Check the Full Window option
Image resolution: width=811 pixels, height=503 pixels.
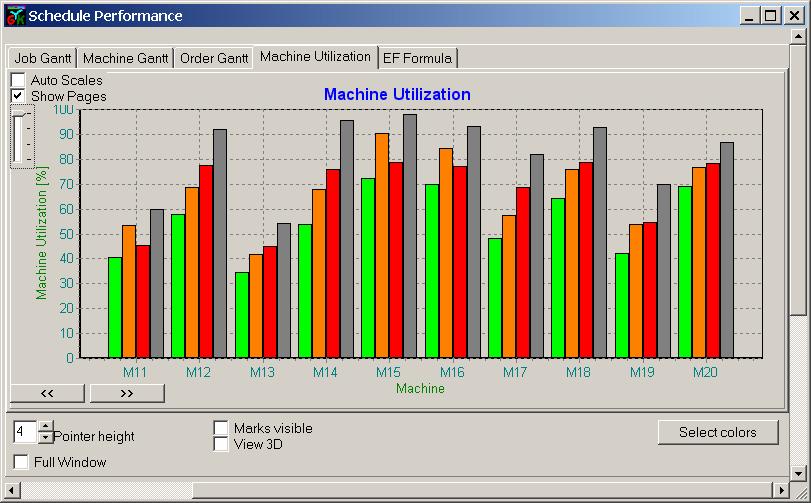pos(21,462)
